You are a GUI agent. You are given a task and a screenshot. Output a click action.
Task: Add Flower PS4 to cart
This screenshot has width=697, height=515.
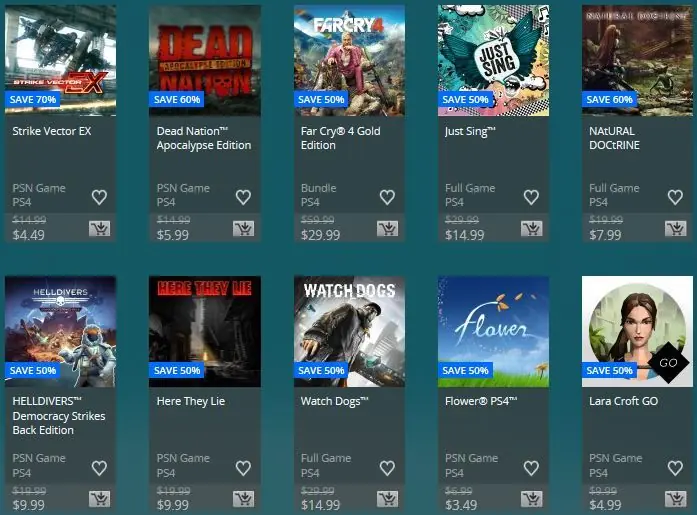coord(532,499)
